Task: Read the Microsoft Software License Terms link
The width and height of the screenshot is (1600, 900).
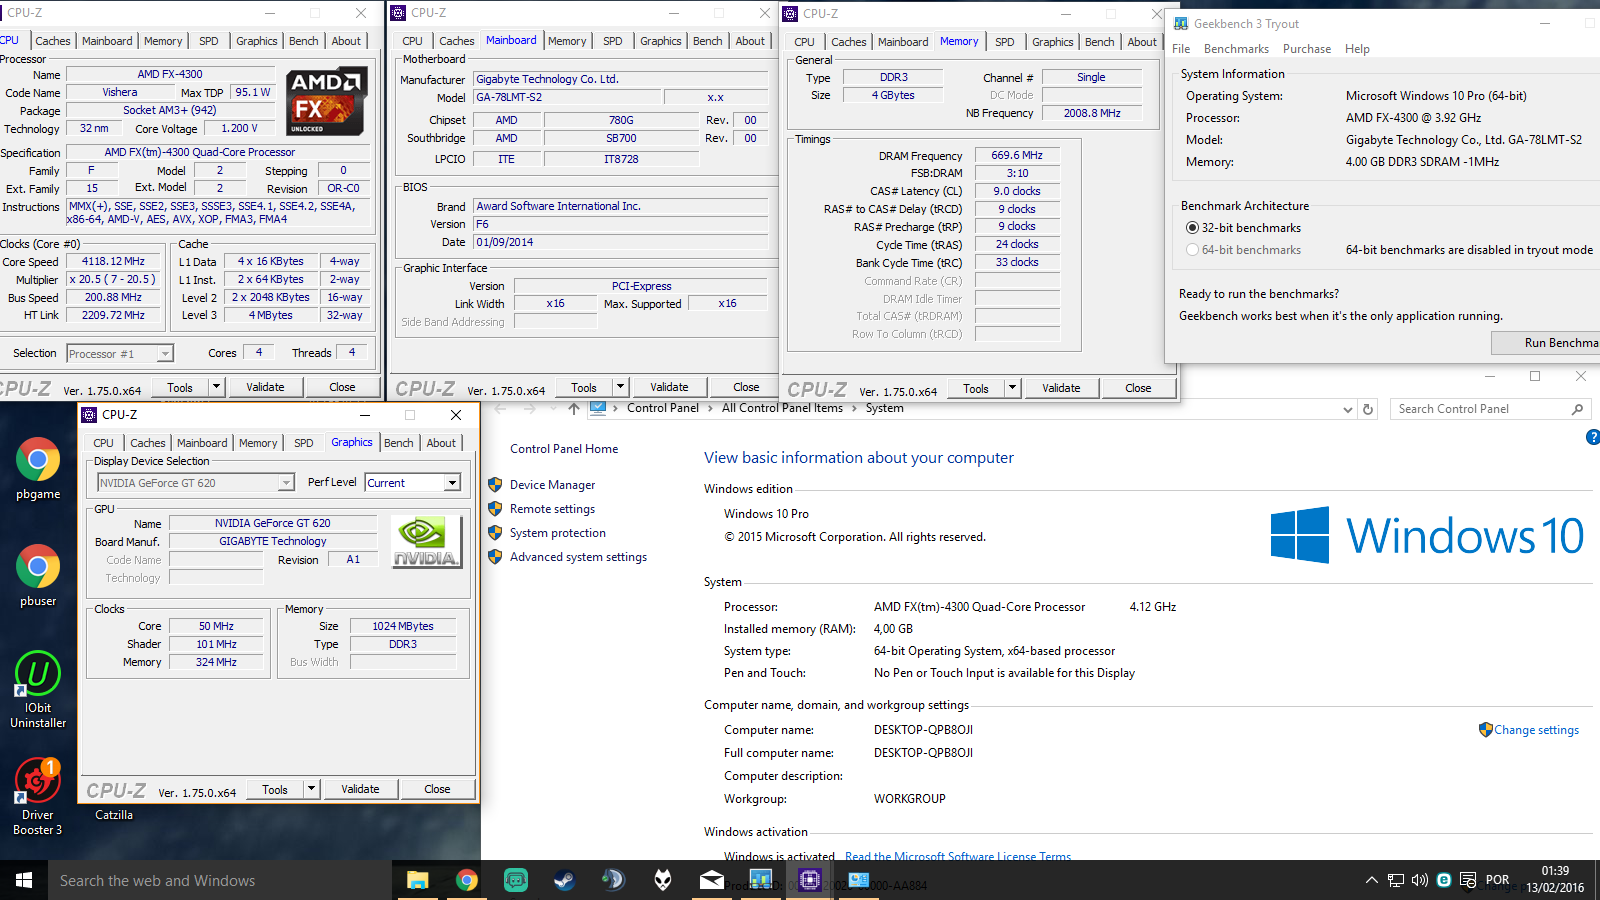Action: [x=958, y=856]
